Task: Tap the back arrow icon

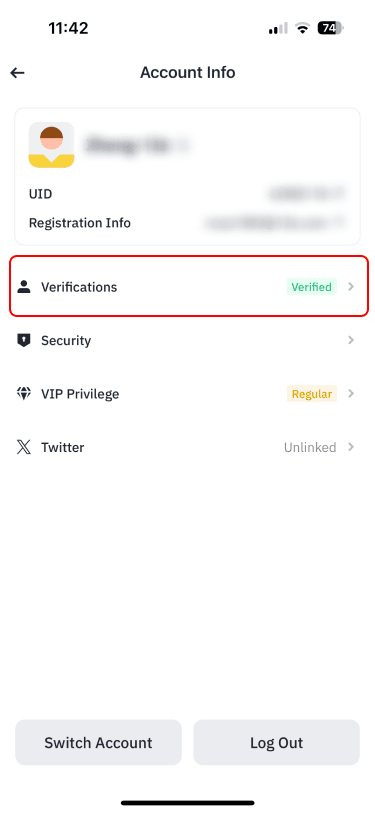Action: pyautogui.click(x=18, y=73)
